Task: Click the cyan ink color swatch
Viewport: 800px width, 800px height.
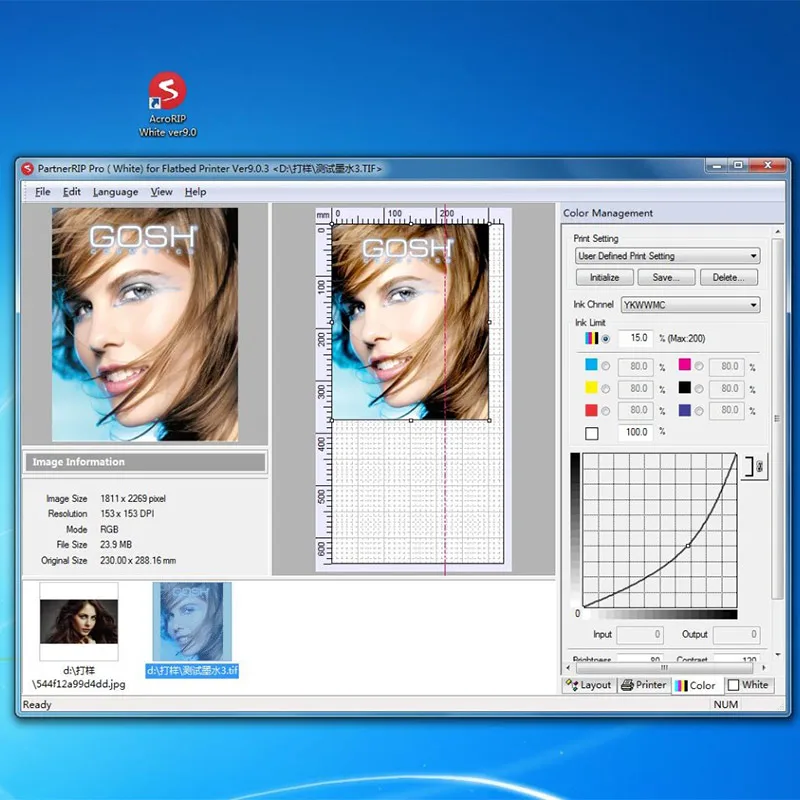Action: point(593,366)
